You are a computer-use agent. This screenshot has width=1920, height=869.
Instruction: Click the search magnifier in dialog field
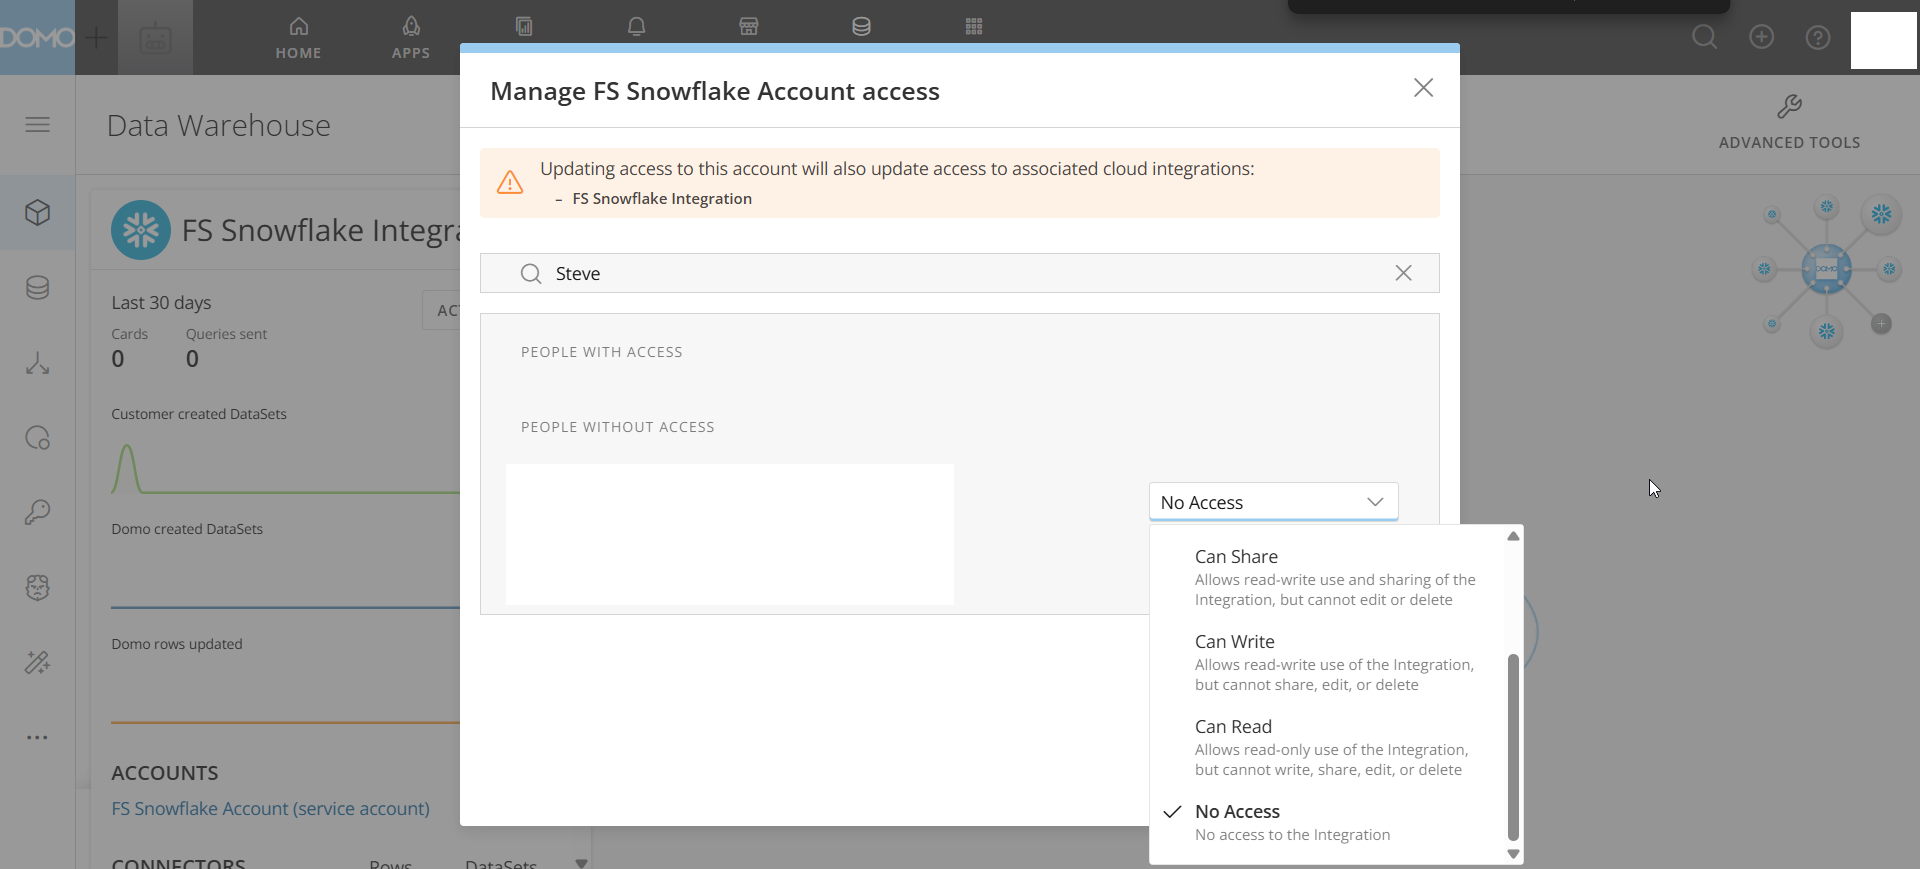tap(531, 274)
